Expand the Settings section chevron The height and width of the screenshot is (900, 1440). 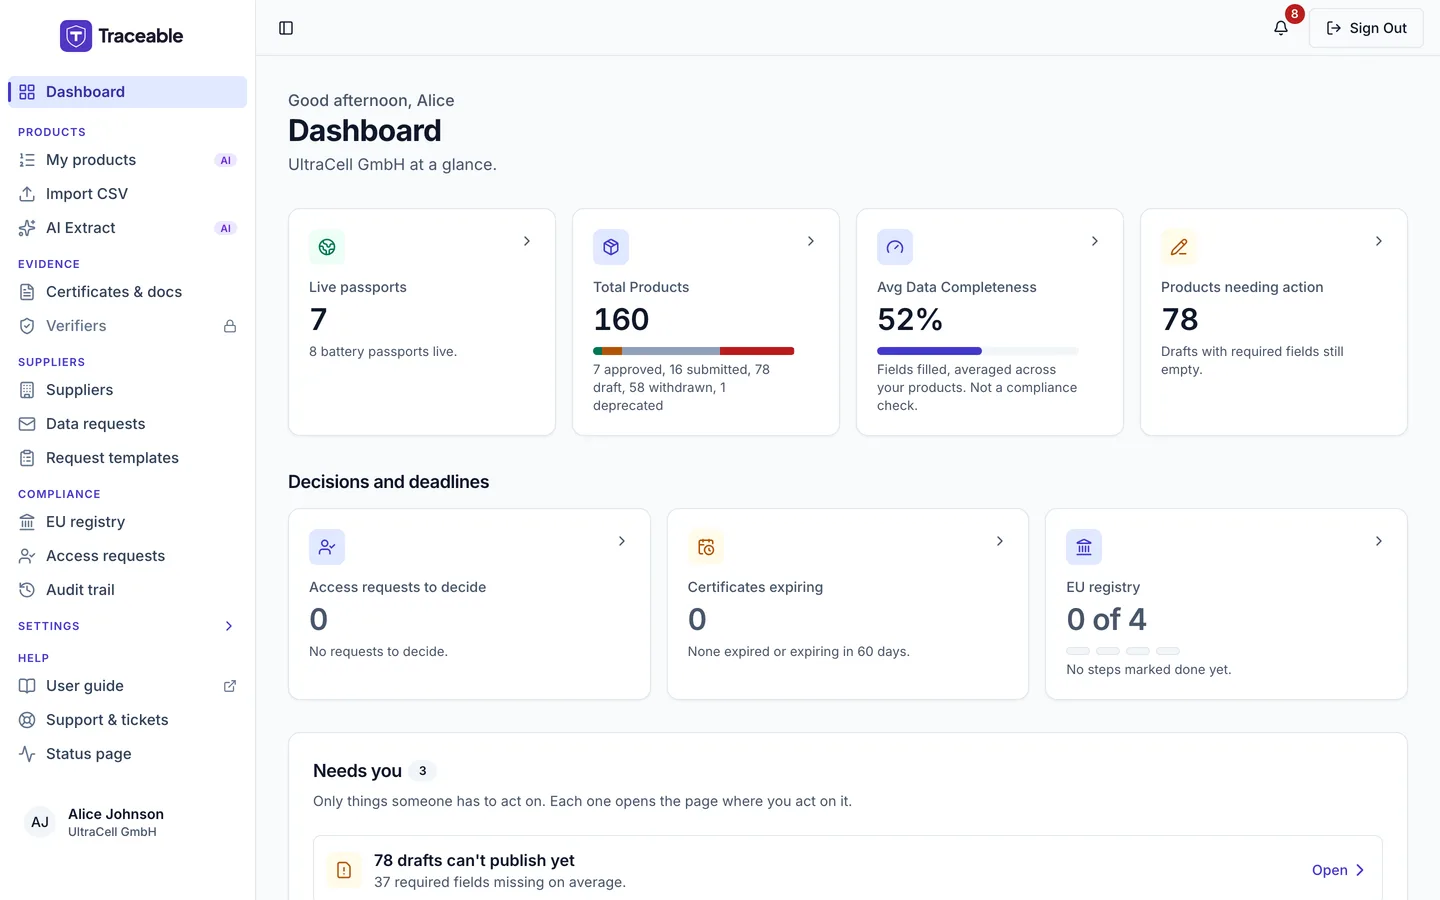229,626
